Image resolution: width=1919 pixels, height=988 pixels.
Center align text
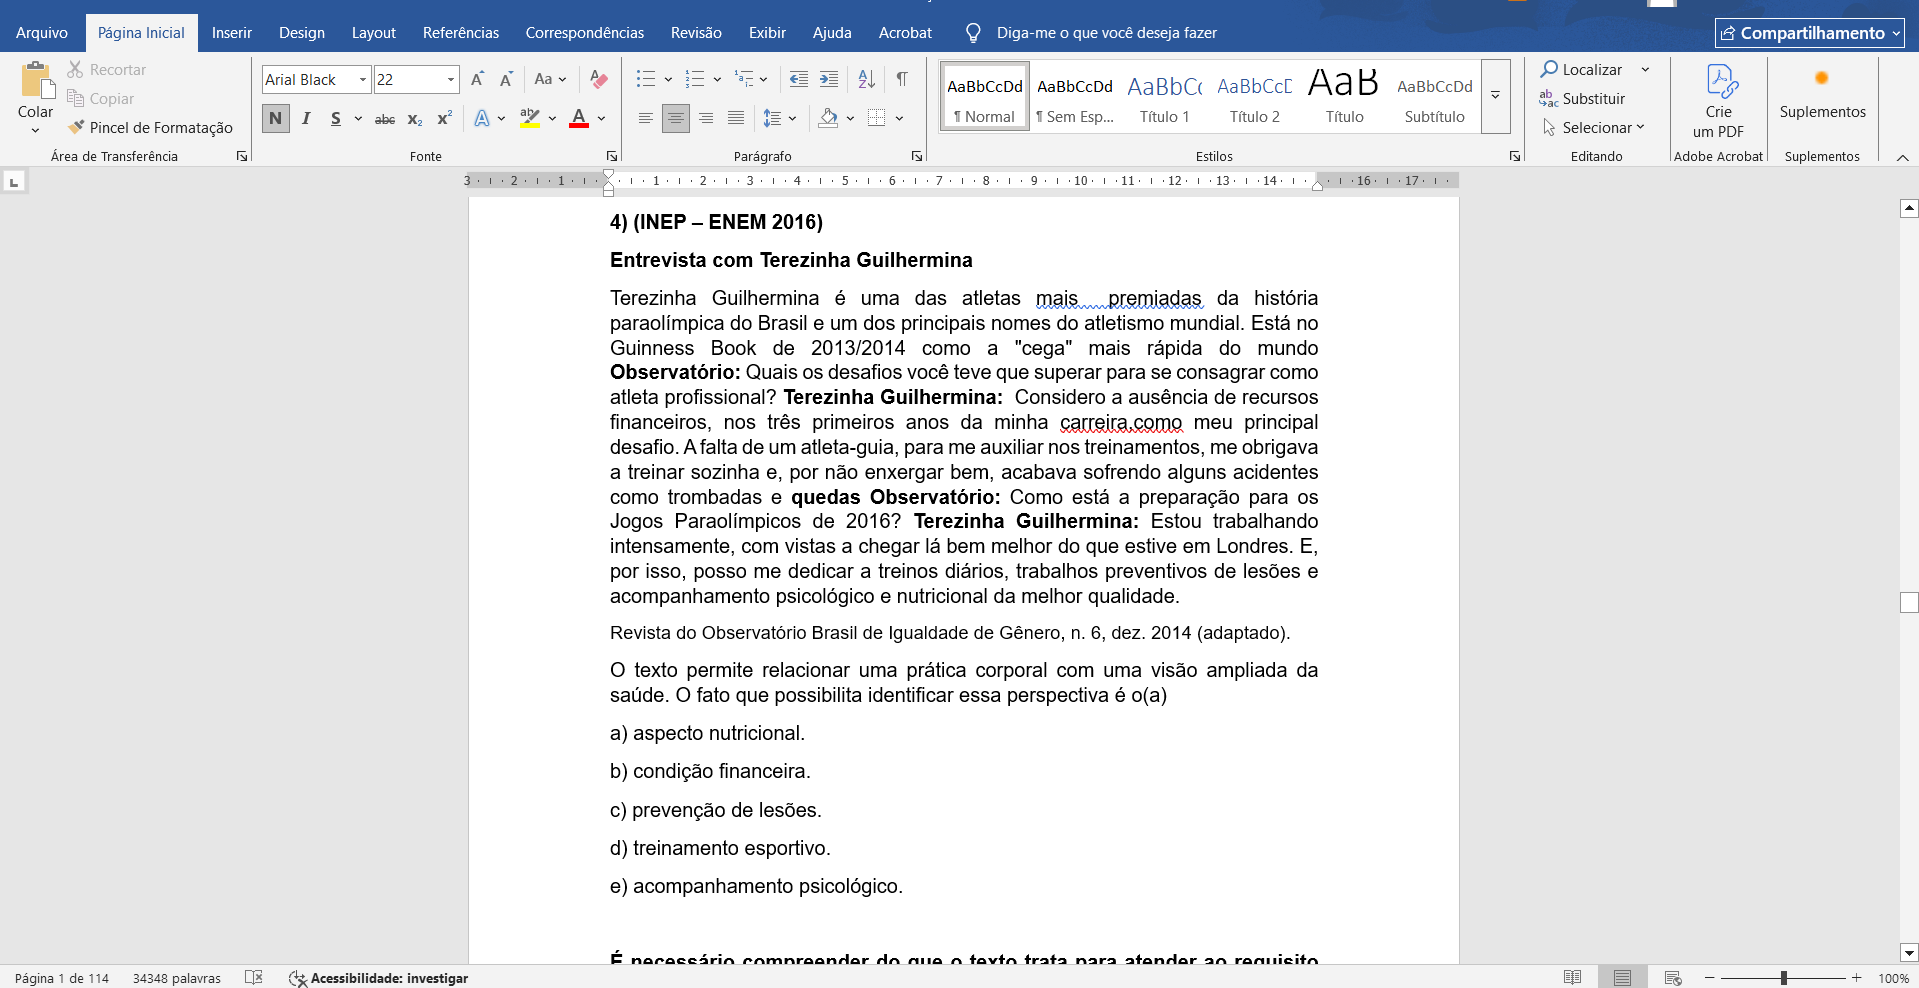click(x=676, y=119)
